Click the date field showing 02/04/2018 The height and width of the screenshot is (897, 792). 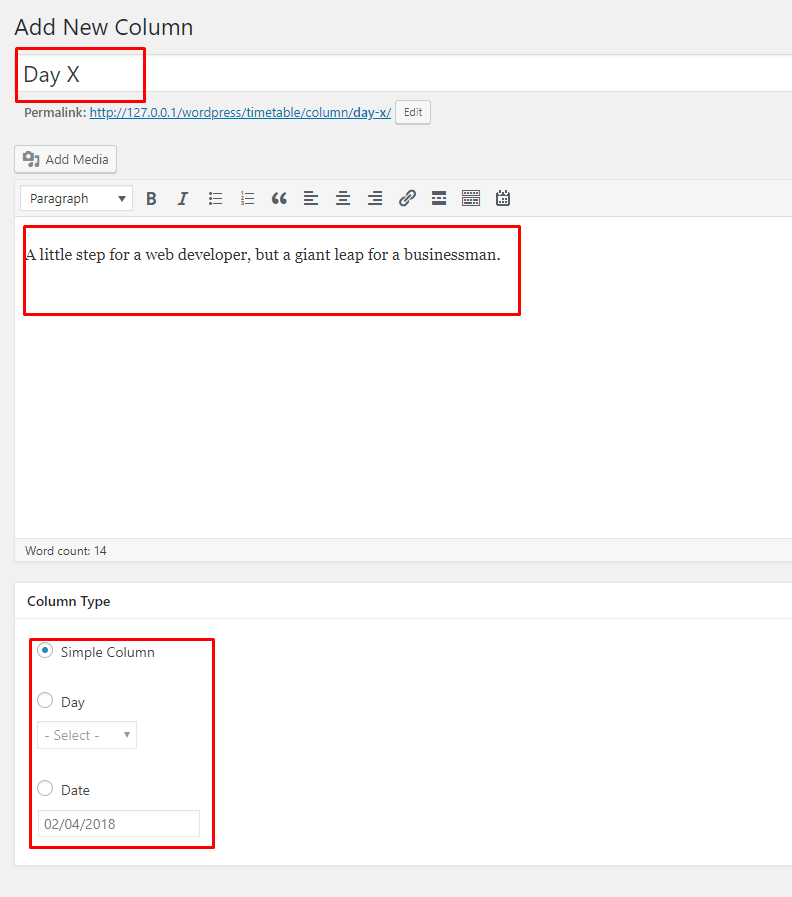coord(118,824)
